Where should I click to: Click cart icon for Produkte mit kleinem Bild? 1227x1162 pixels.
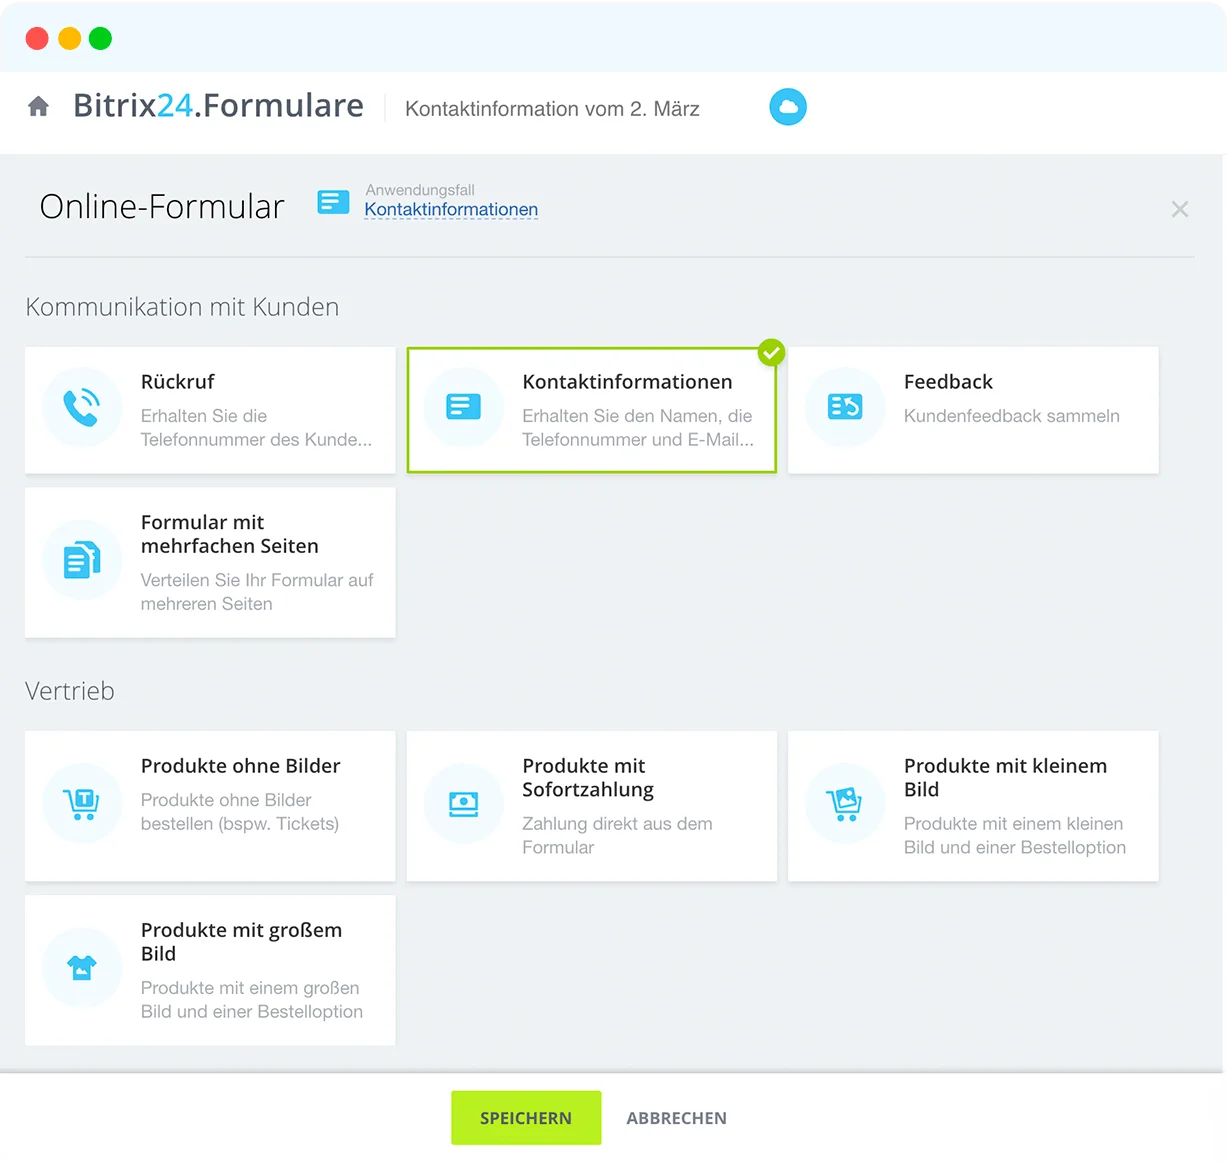(845, 803)
